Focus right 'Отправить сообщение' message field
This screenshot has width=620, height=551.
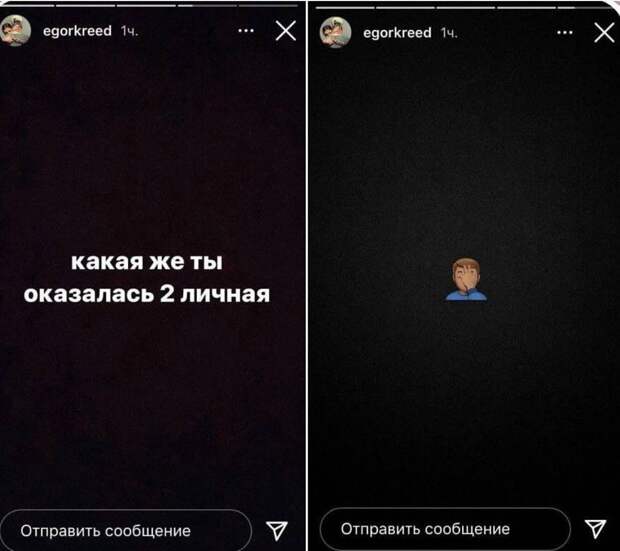point(445,529)
